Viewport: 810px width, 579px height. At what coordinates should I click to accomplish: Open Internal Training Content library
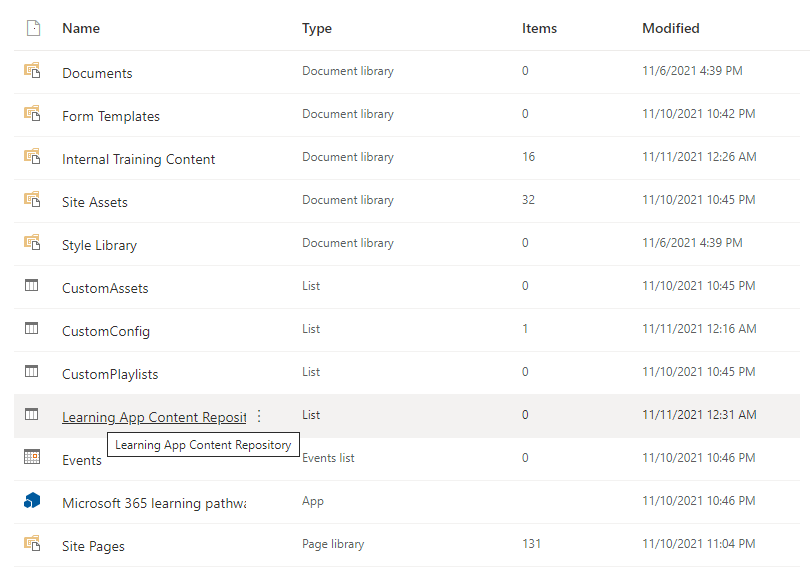[138, 160]
